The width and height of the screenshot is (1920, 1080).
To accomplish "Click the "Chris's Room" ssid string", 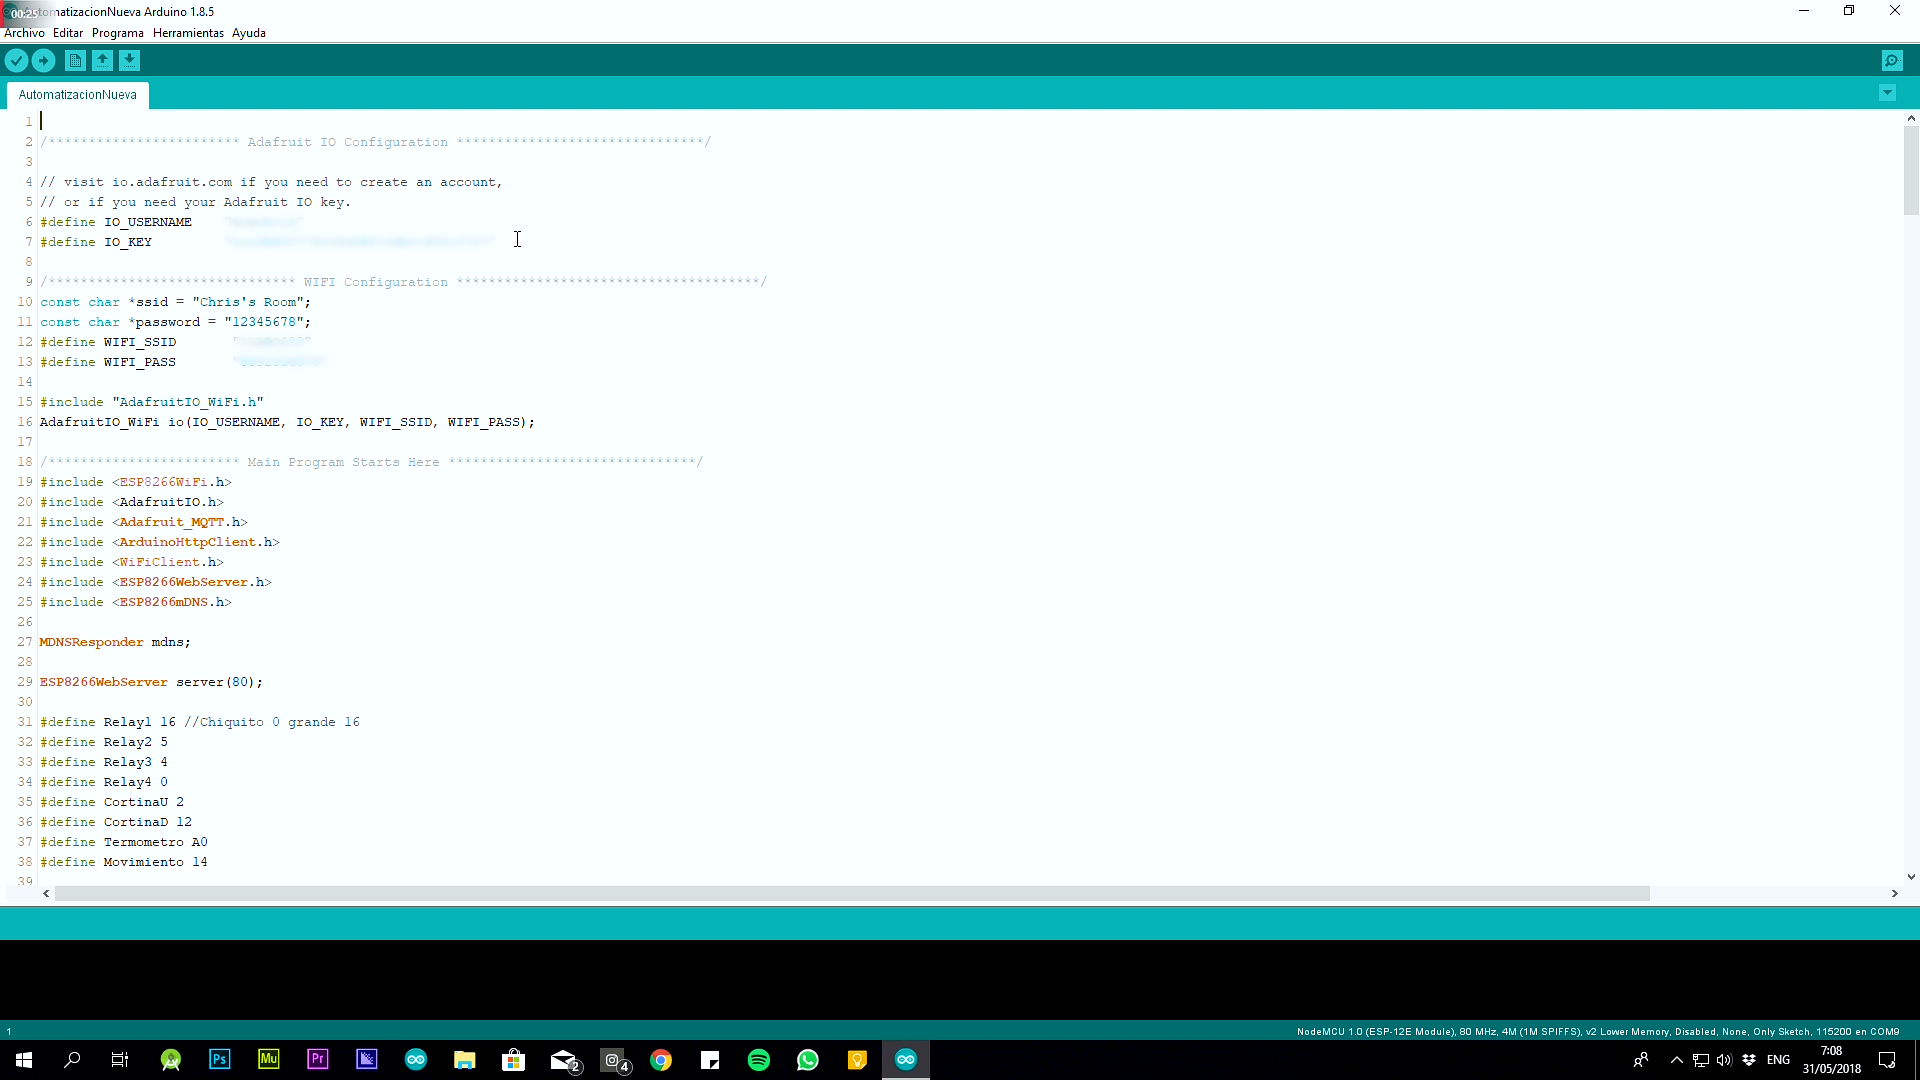I will coord(247,302).
